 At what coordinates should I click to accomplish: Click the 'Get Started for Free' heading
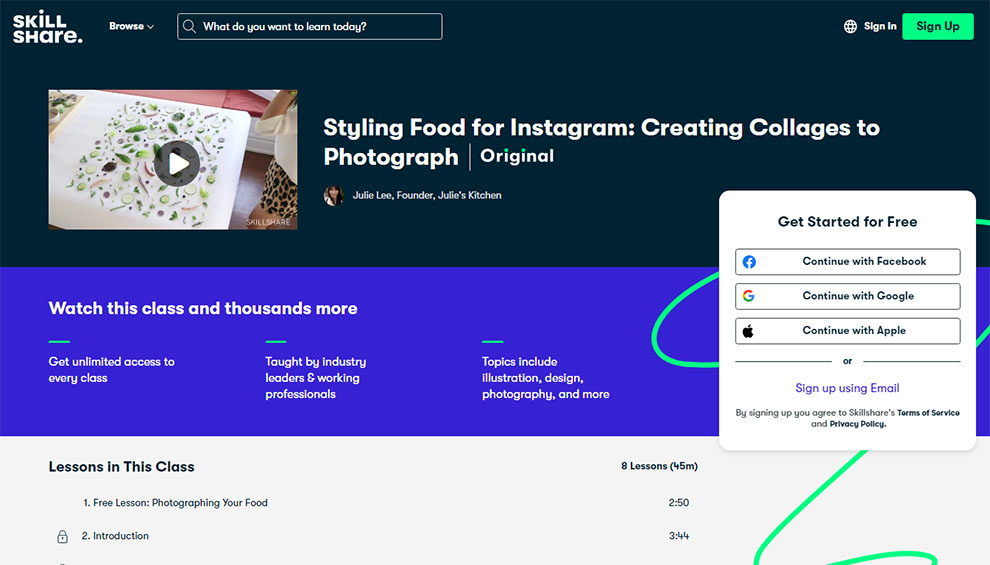click(847, 222)
